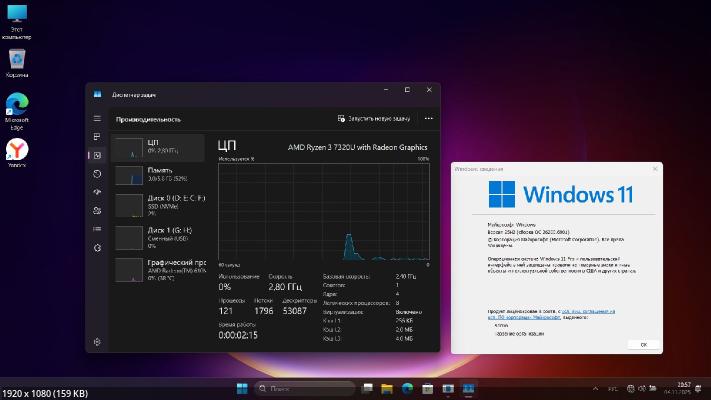Select the Графический процессор GPU item
Image resolution: width=711 pixels, height=400 pixels.
[x=158, y=268]
